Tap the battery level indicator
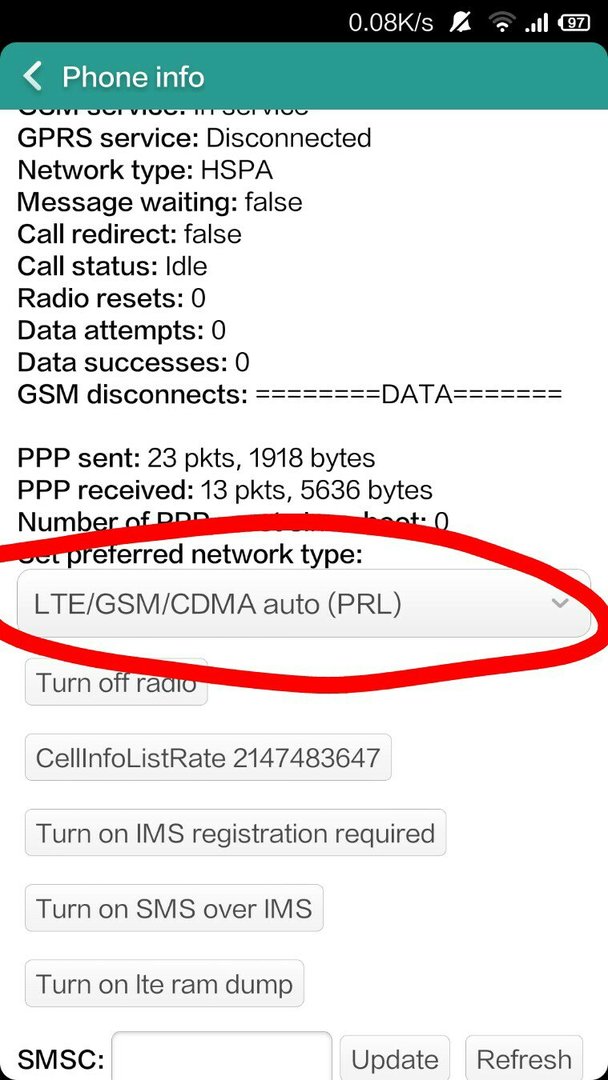Viewport: 608px width, 1080px height. click(x=574, y=23)
